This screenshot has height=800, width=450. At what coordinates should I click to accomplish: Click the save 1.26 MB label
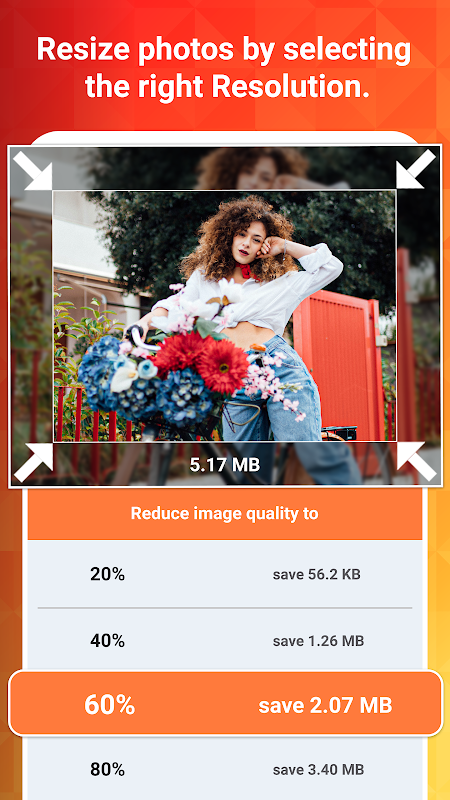click(318, 641)
